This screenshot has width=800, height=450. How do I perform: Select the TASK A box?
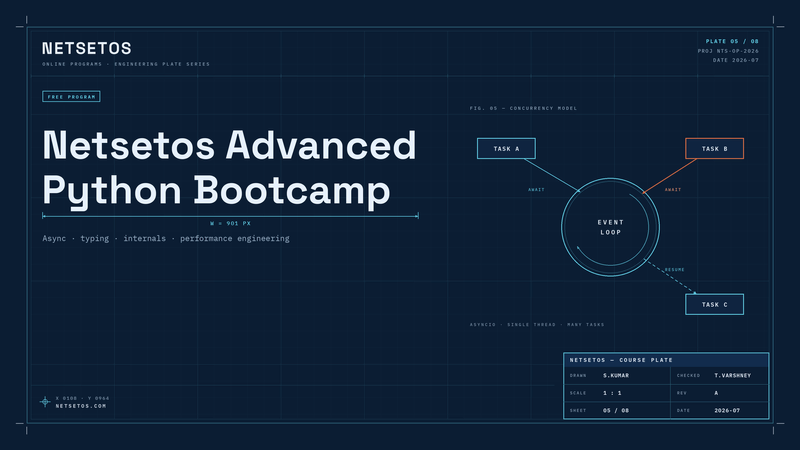506,148
